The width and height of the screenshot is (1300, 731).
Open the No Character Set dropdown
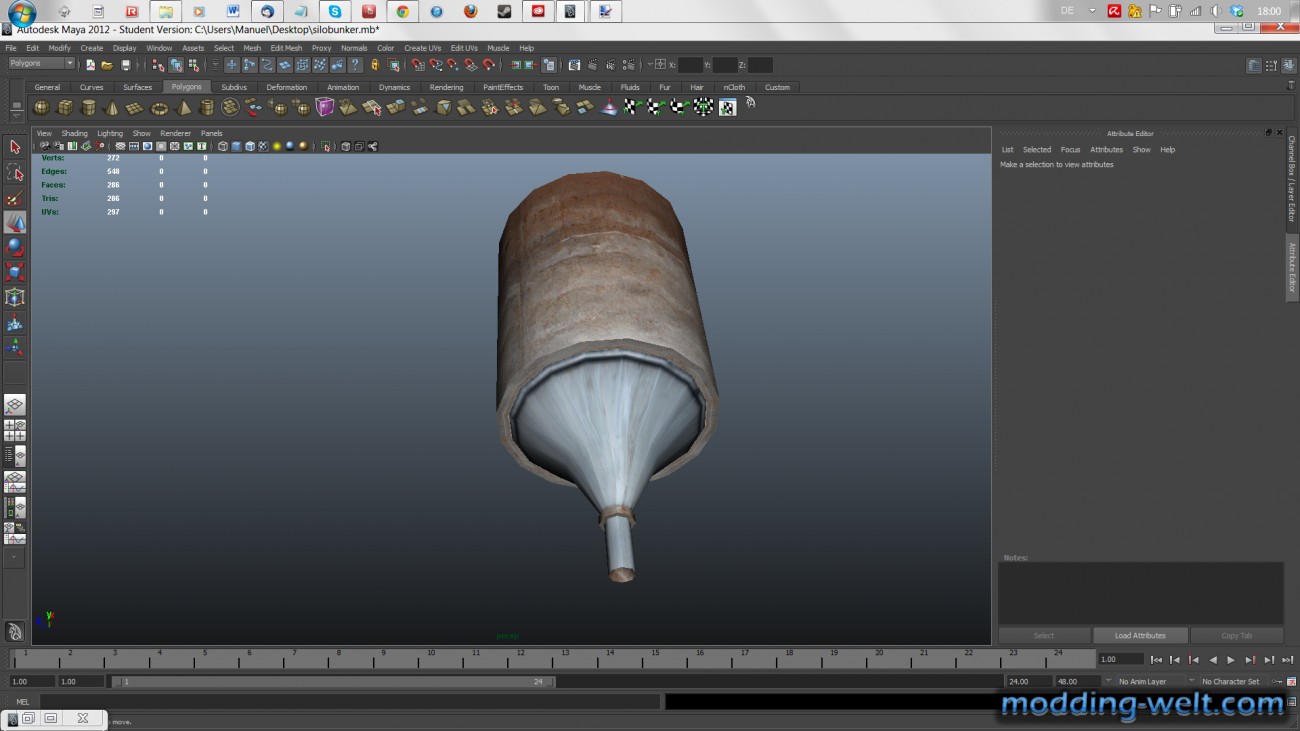(x=1236, y=682)
